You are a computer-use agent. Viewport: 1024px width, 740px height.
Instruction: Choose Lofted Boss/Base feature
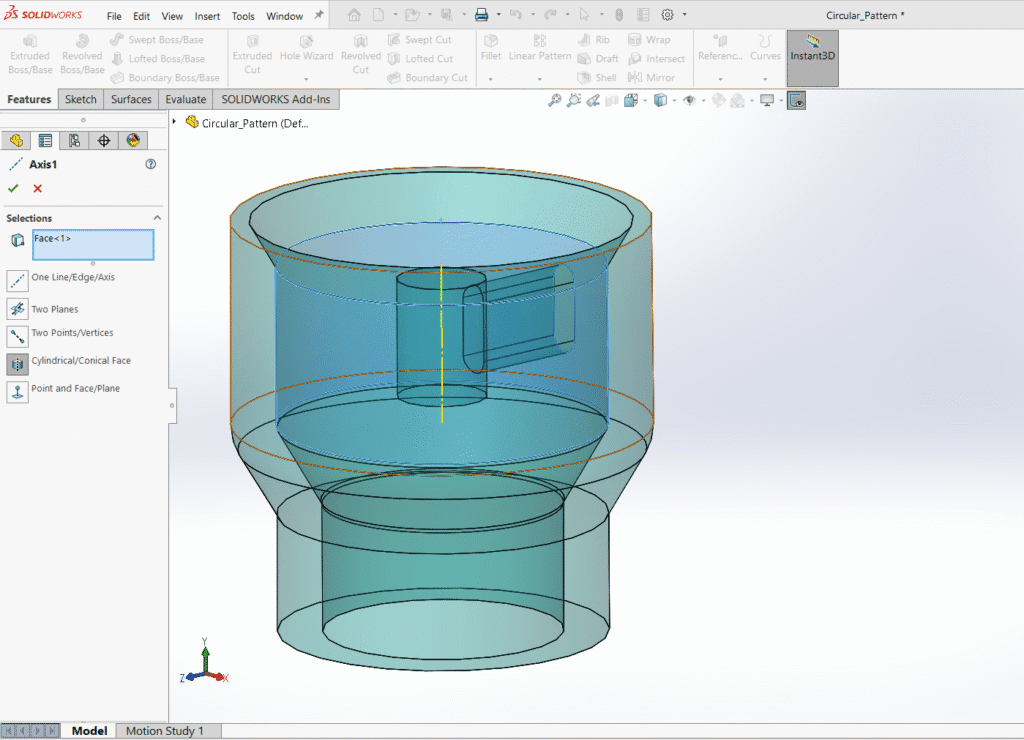[157, 59]
